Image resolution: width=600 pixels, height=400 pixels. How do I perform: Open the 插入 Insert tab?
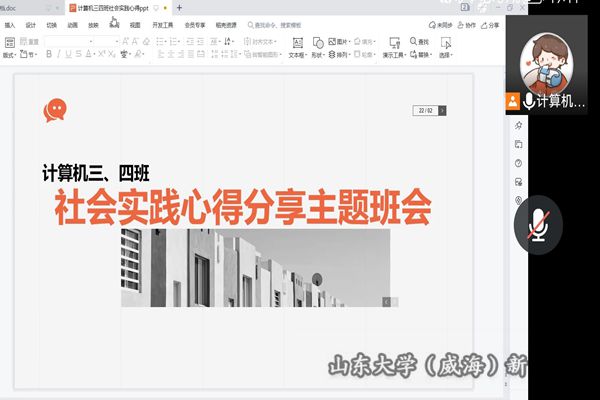(10, 25)
